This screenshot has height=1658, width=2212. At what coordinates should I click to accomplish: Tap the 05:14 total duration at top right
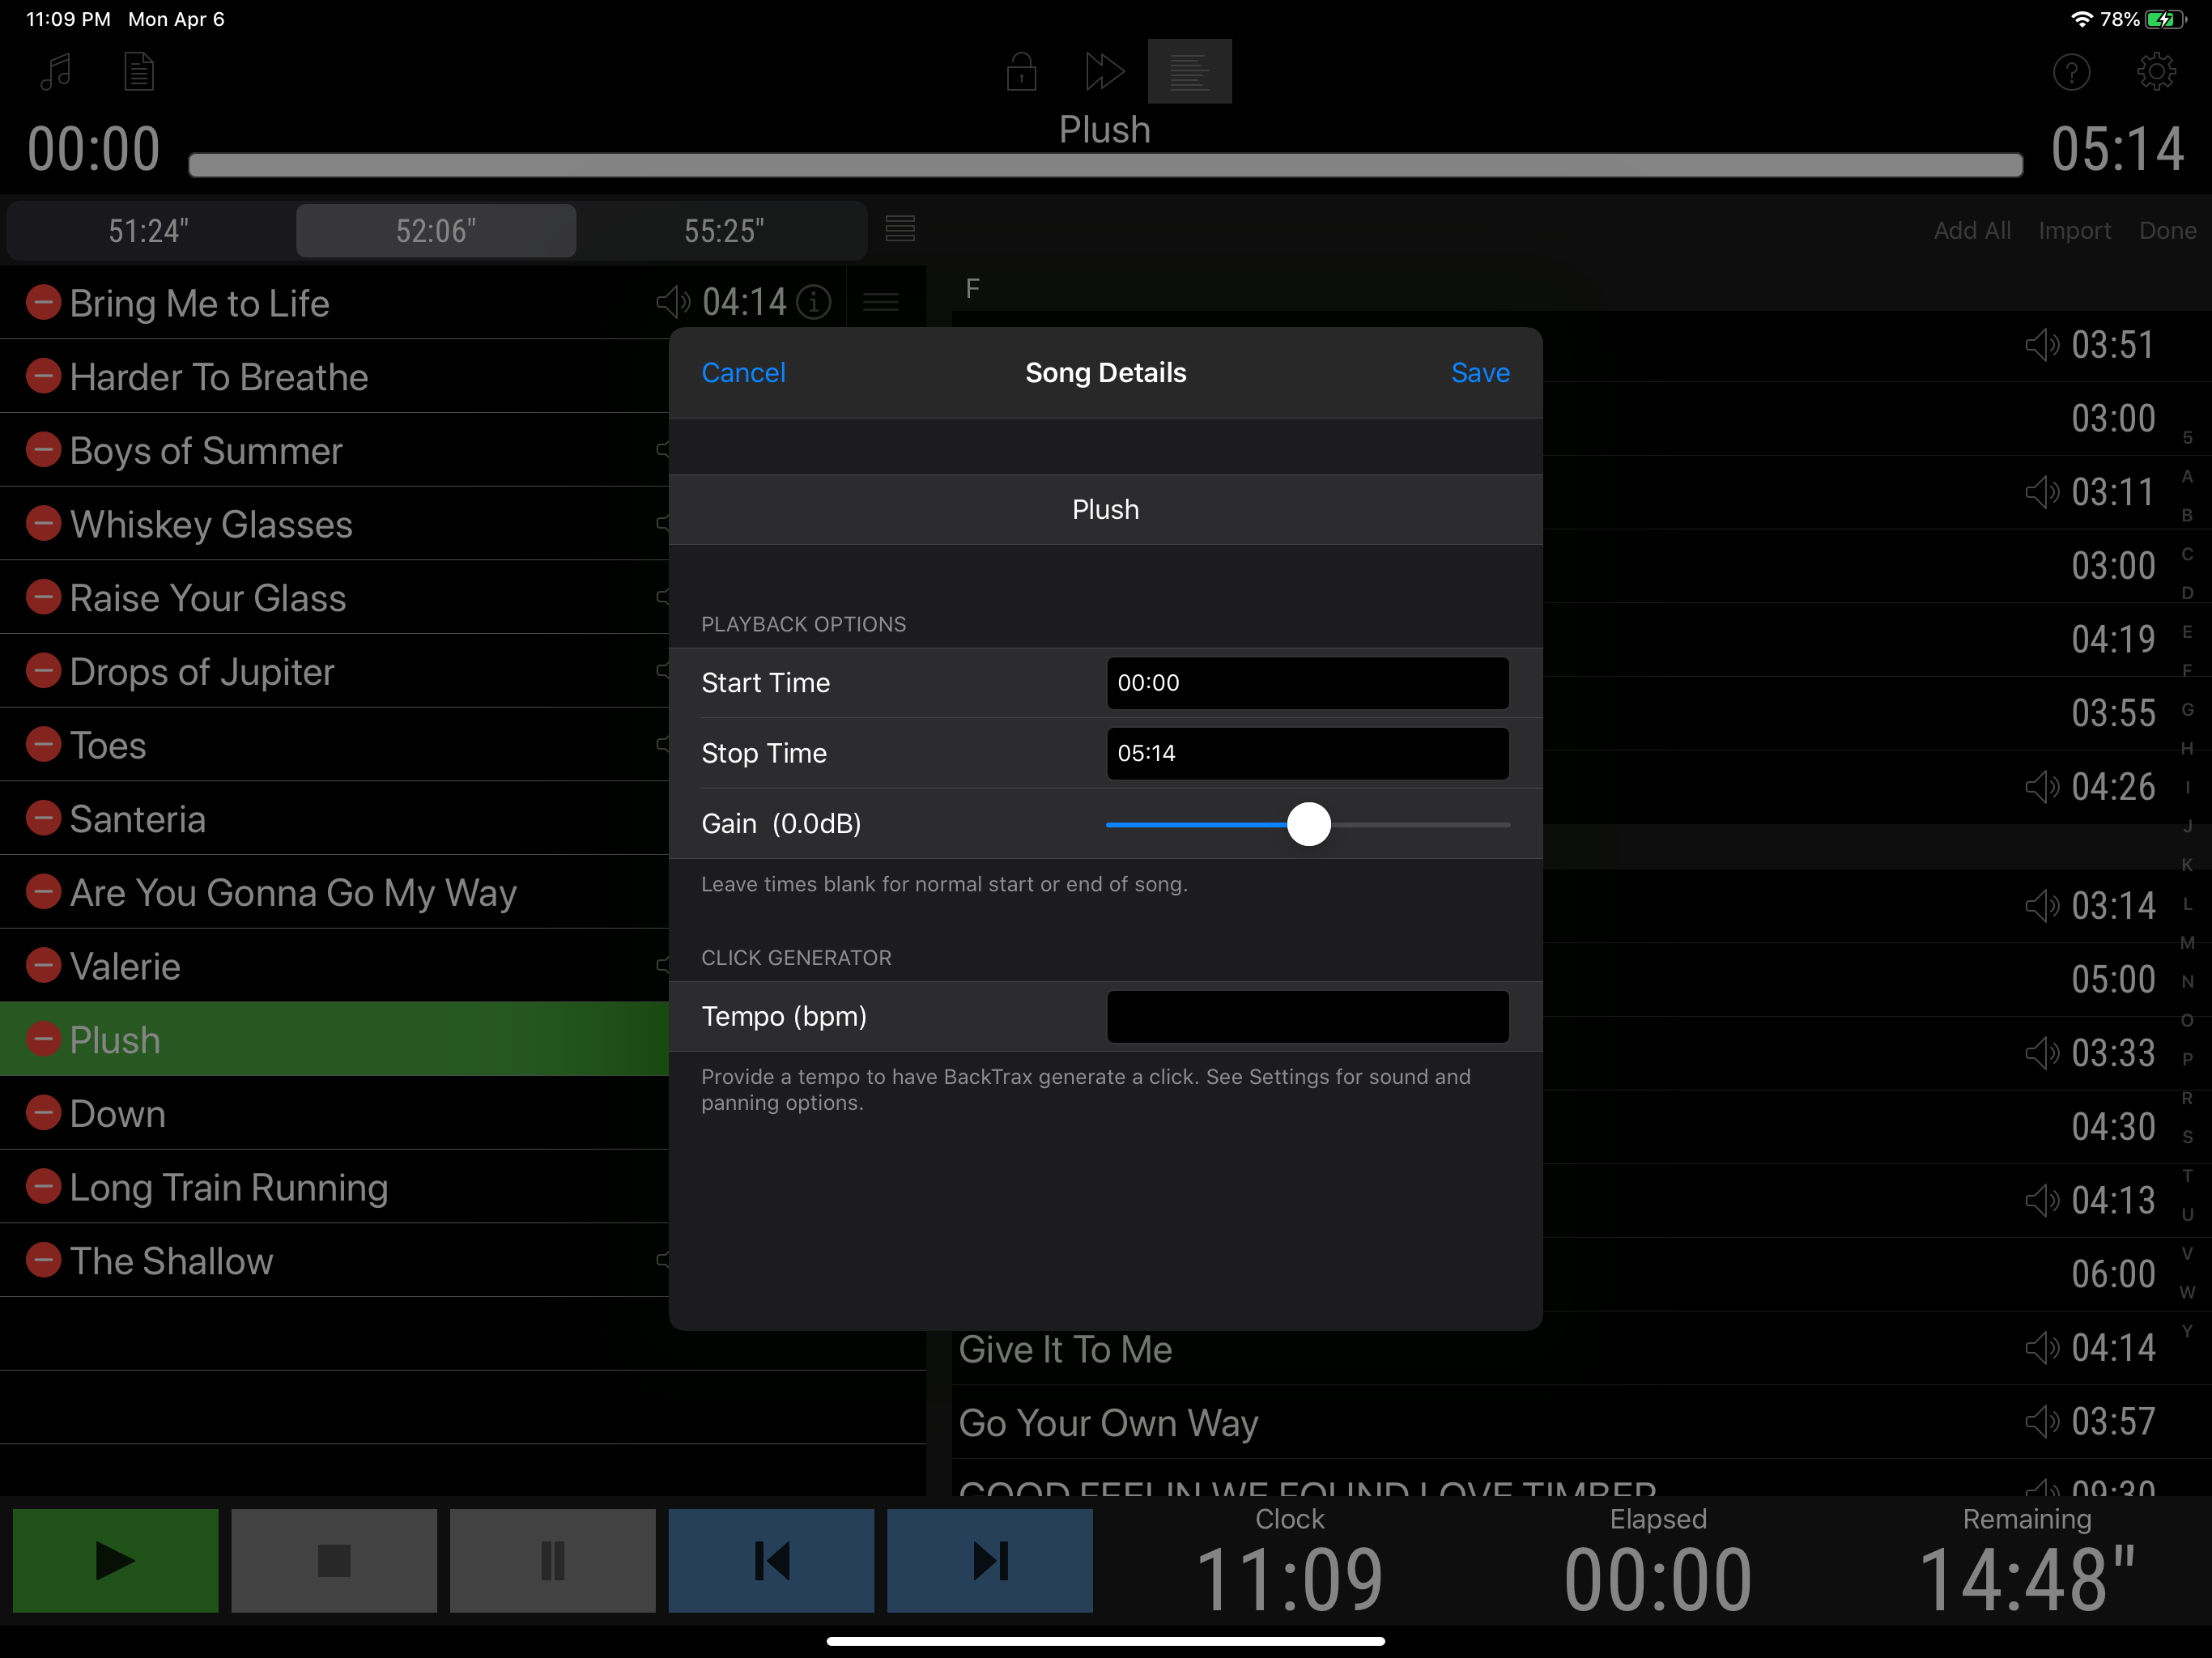[2117, 149]
